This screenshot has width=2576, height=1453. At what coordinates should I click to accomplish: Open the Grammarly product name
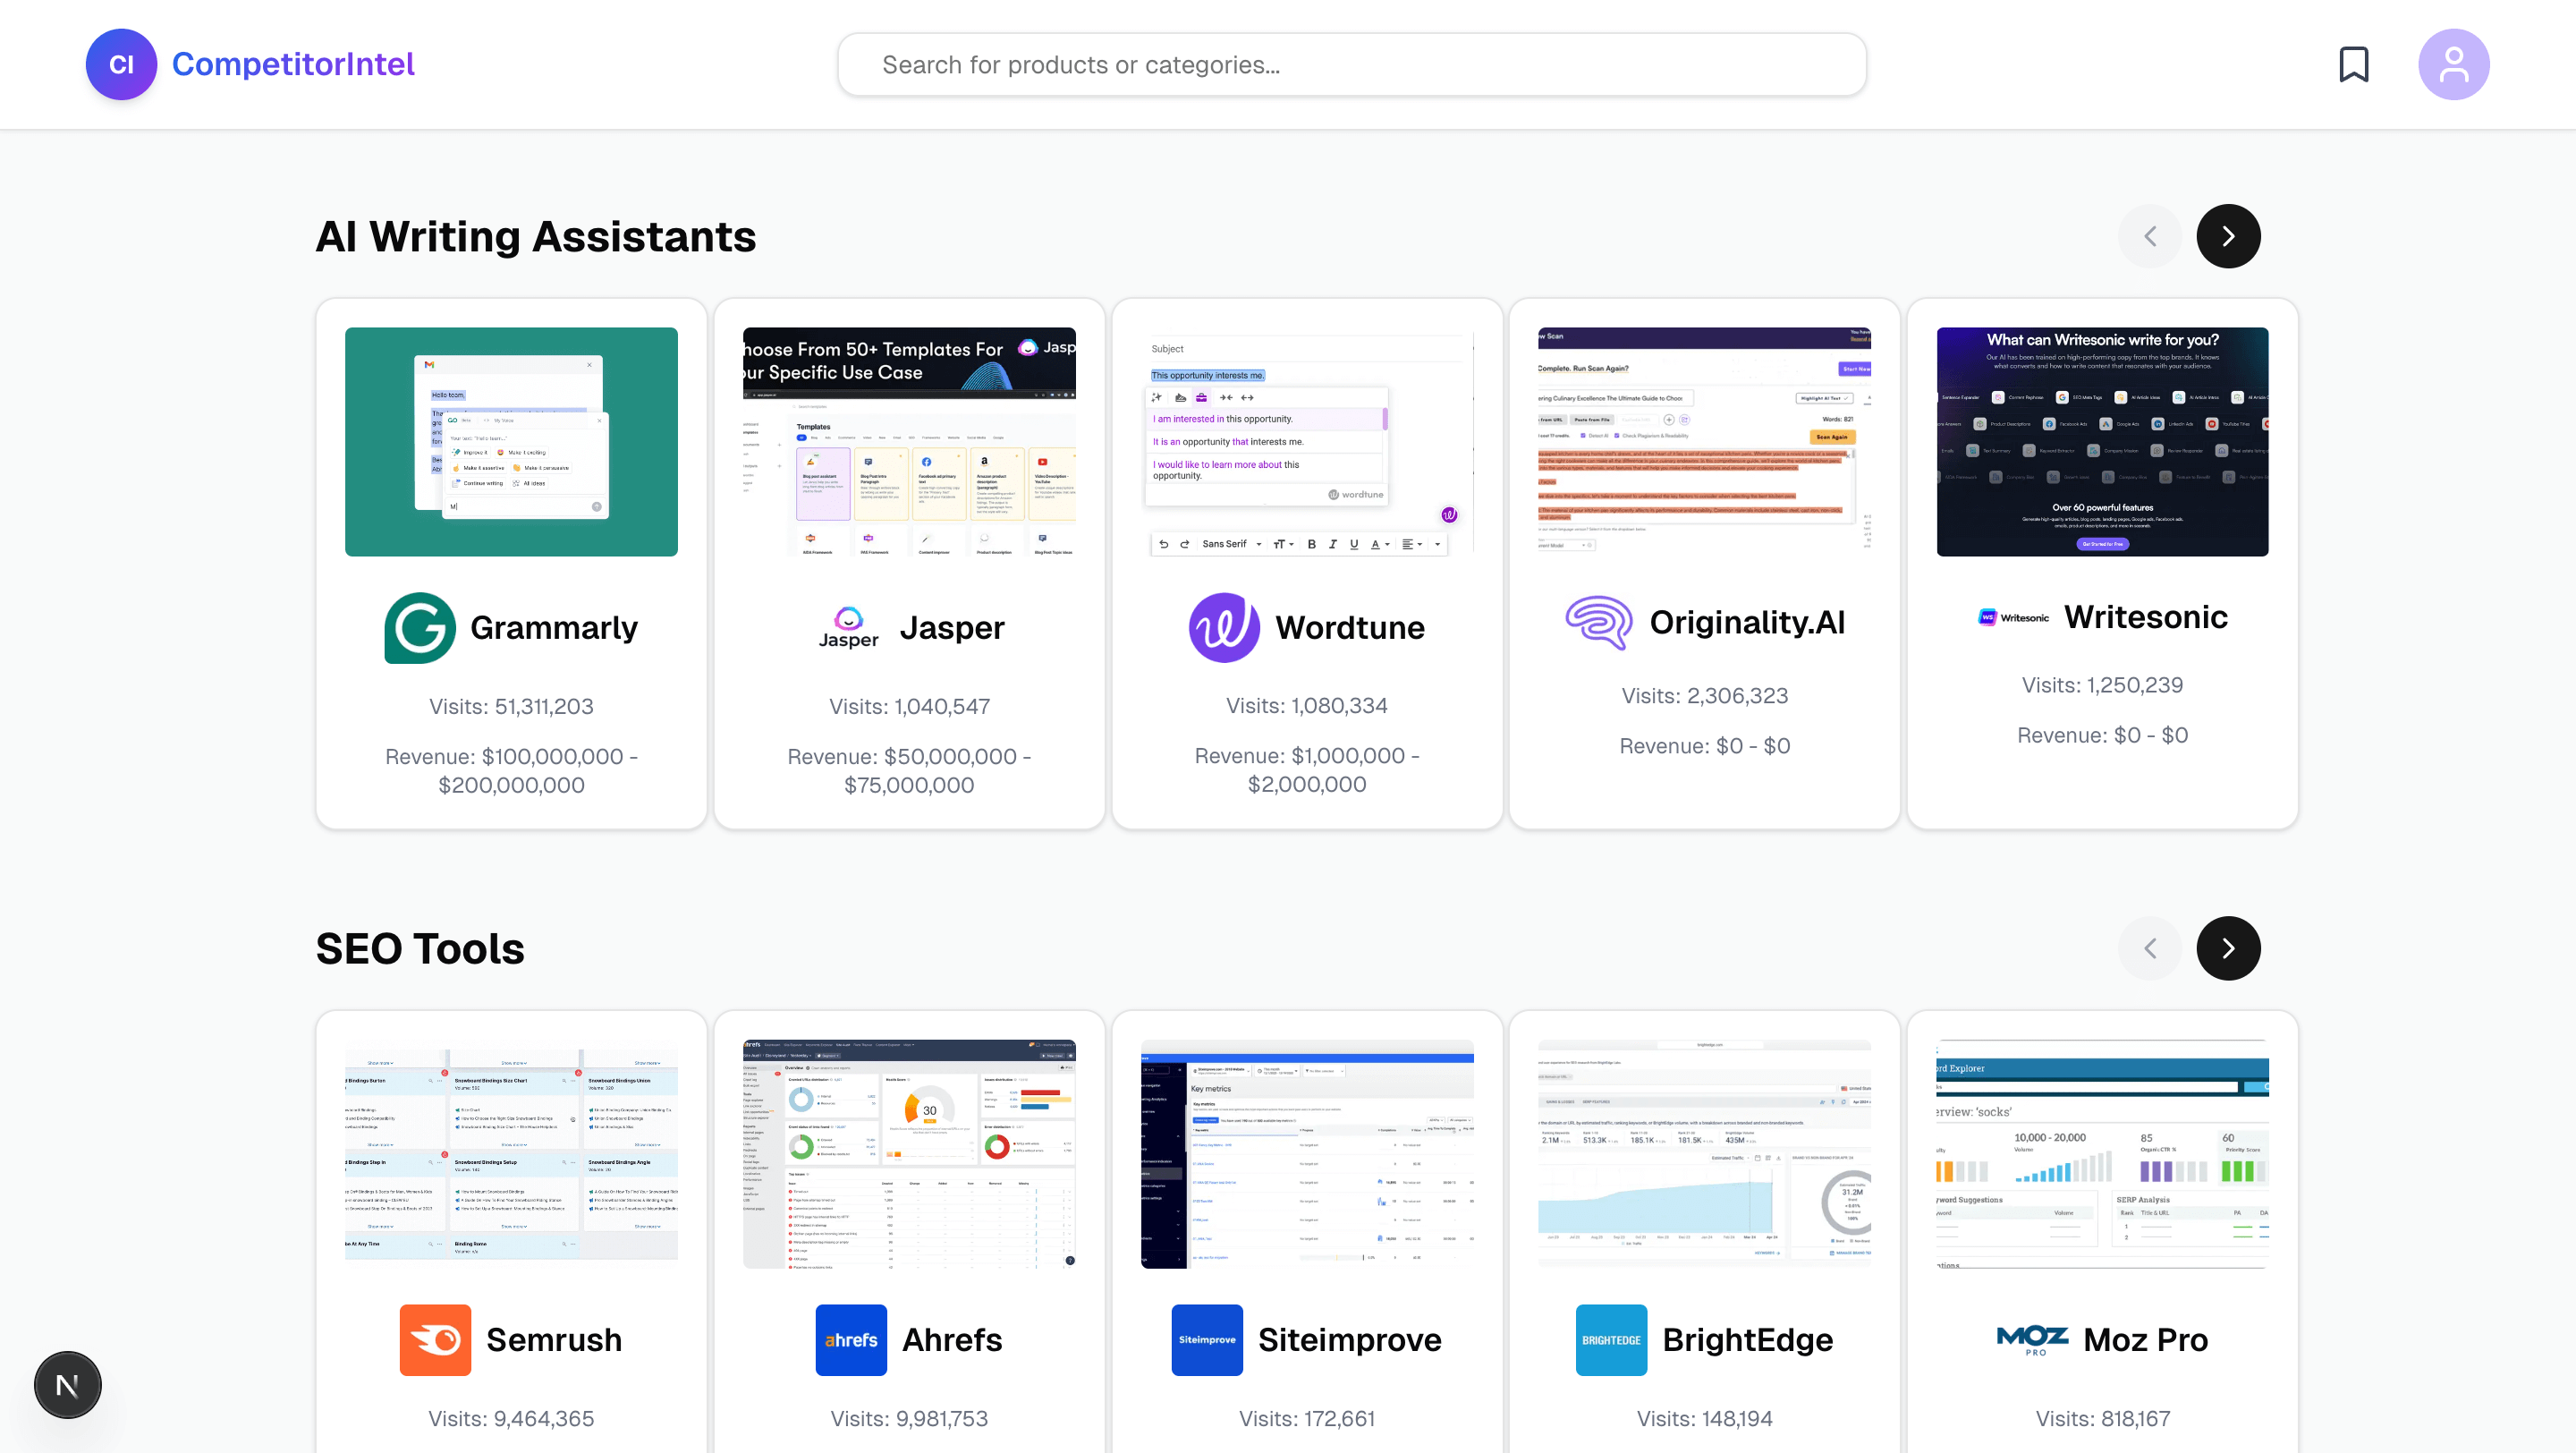554,628
